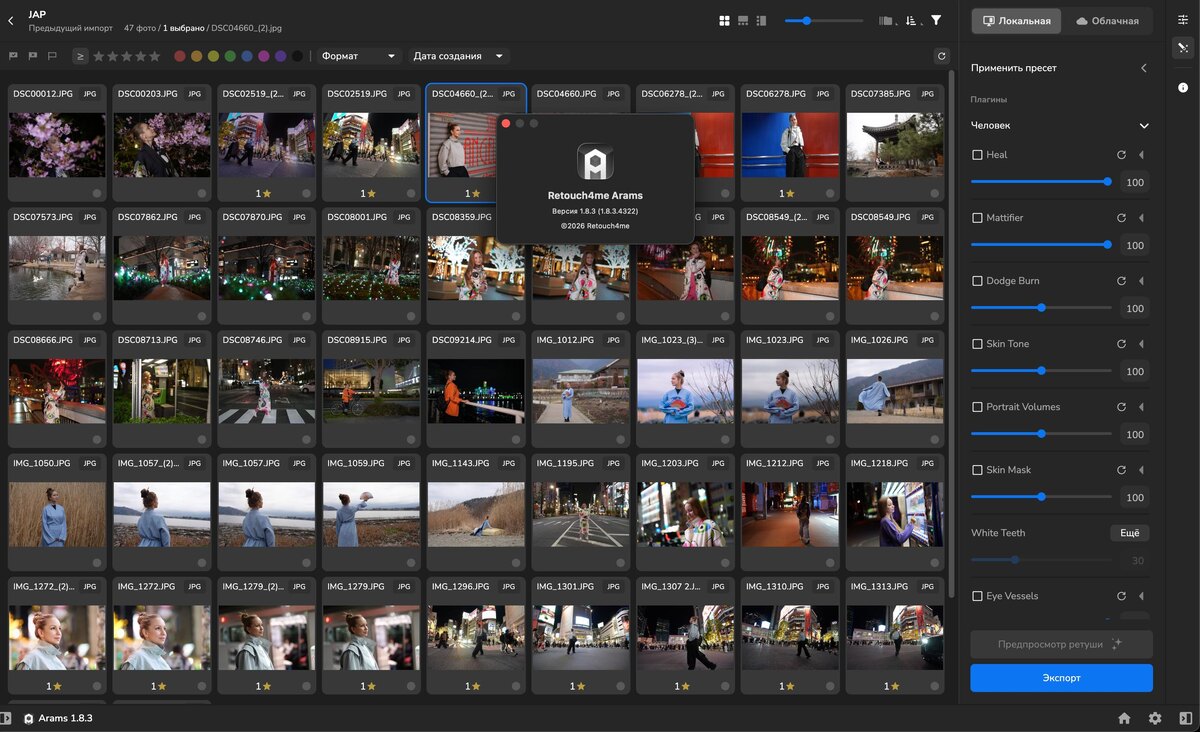This screenshot has height=732, width=1200.
Task: Open the Дата создания sort dropdown
Action: tap(457, 56)
